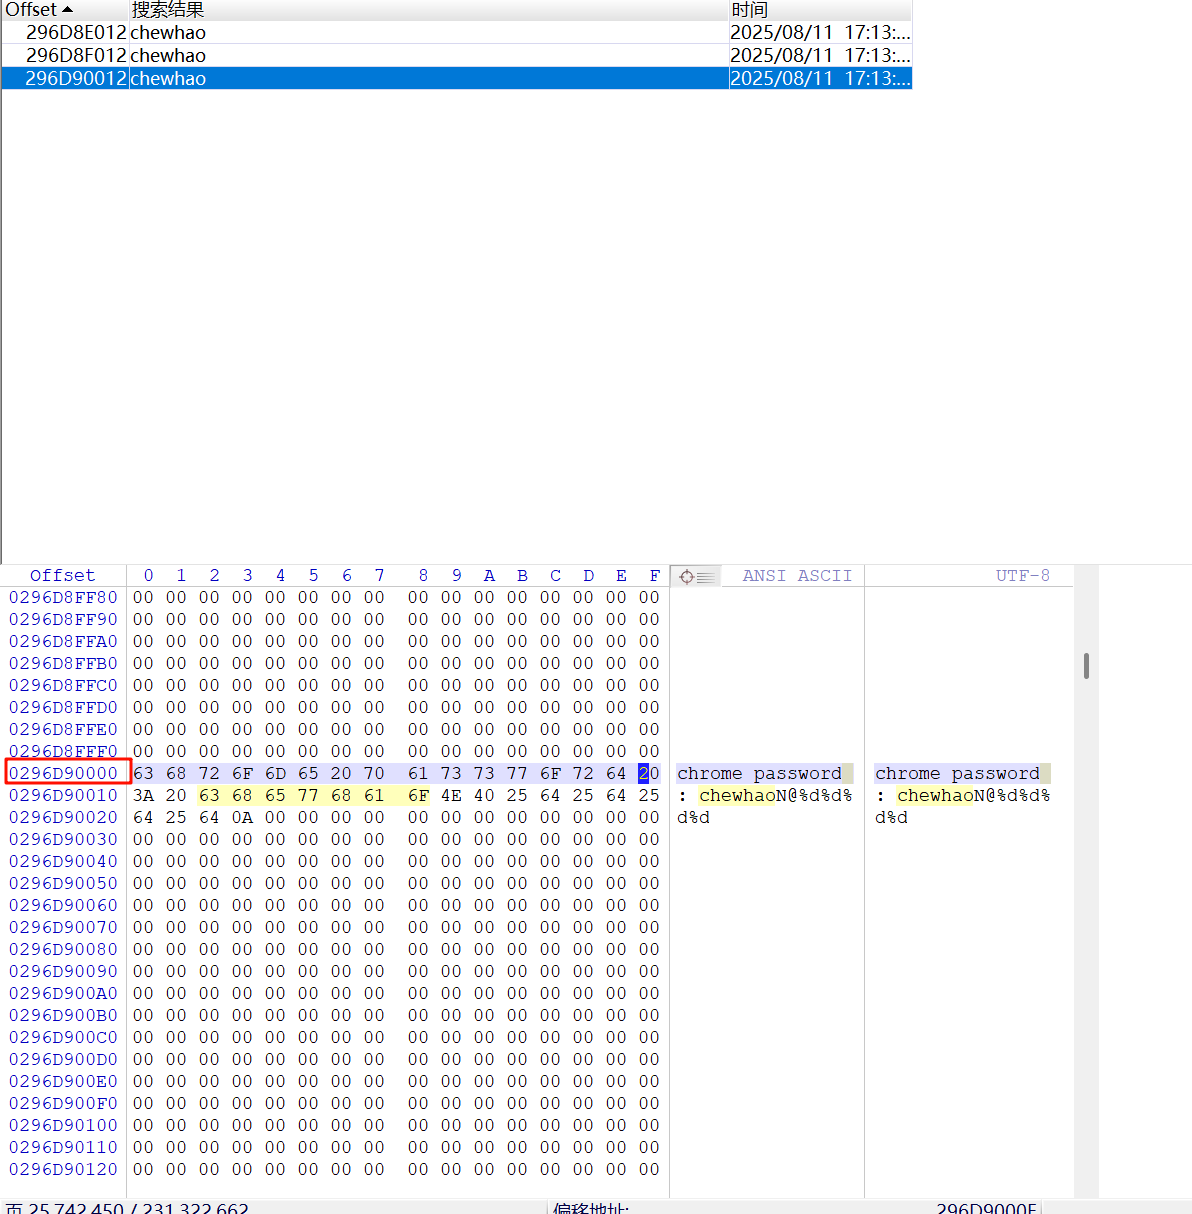Click highlighted chewhao in the UTF-8 column
1192x1214 pixels.
(x=935, y=795)
